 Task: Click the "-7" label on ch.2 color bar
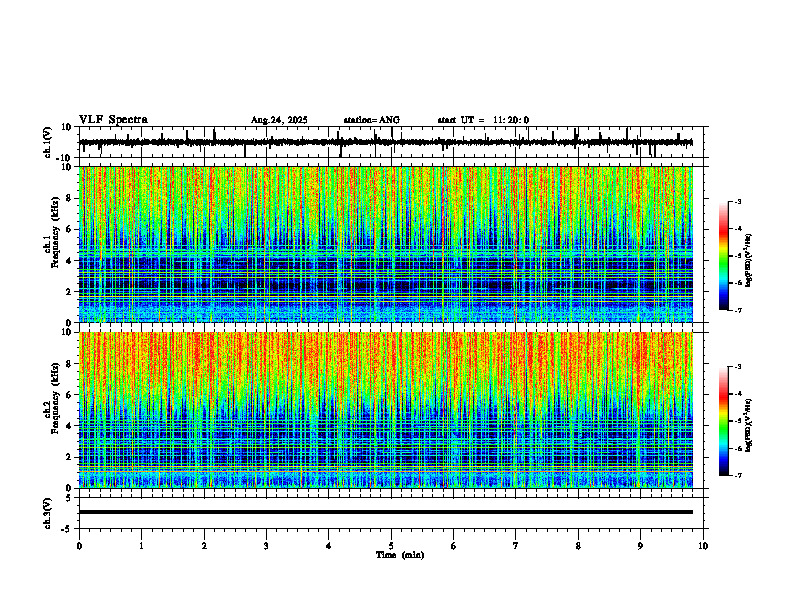[738, 475]
